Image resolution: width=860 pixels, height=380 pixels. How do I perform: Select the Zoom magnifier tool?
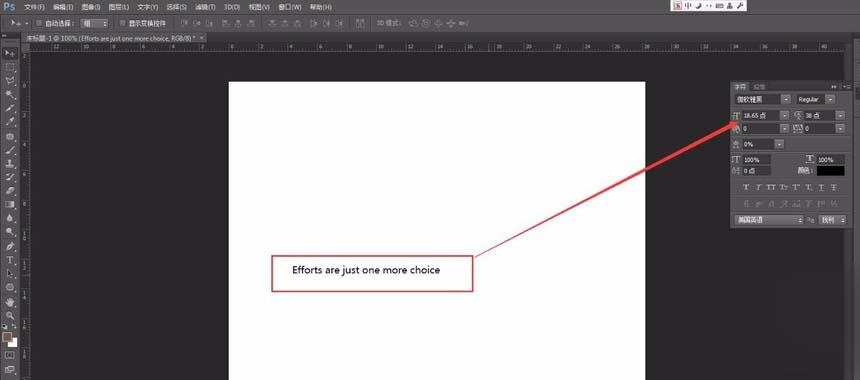[x=10, y=315]
